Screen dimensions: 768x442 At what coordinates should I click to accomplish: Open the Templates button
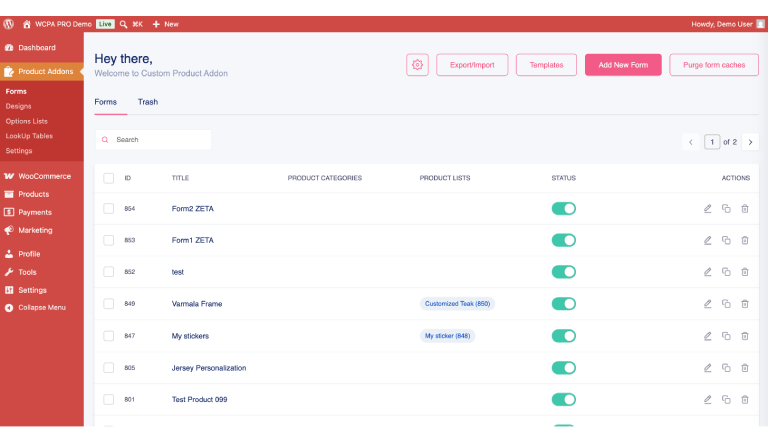(x=546, y=65)
